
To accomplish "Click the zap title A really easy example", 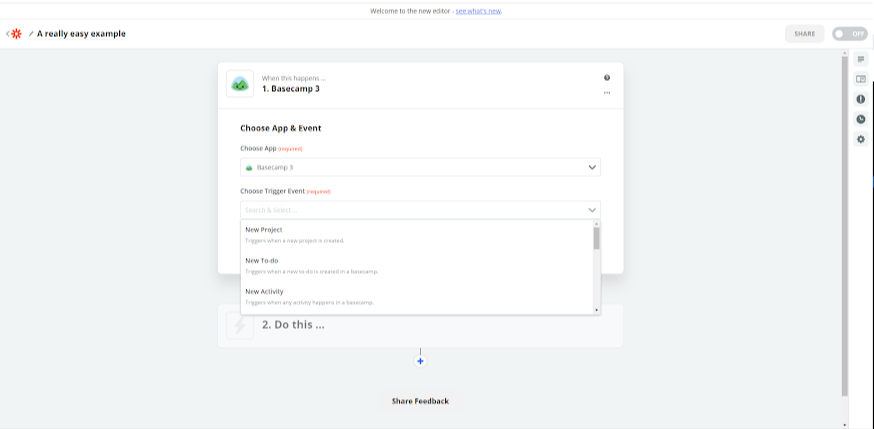I will [x=81, y=34].
